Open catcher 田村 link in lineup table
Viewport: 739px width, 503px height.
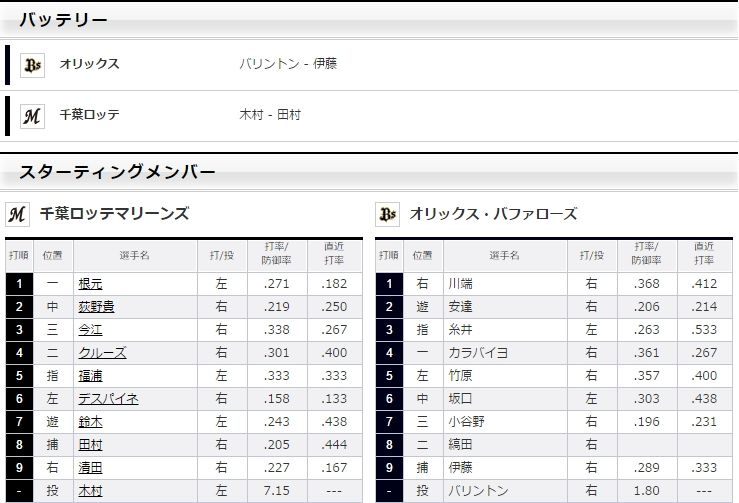90,445
